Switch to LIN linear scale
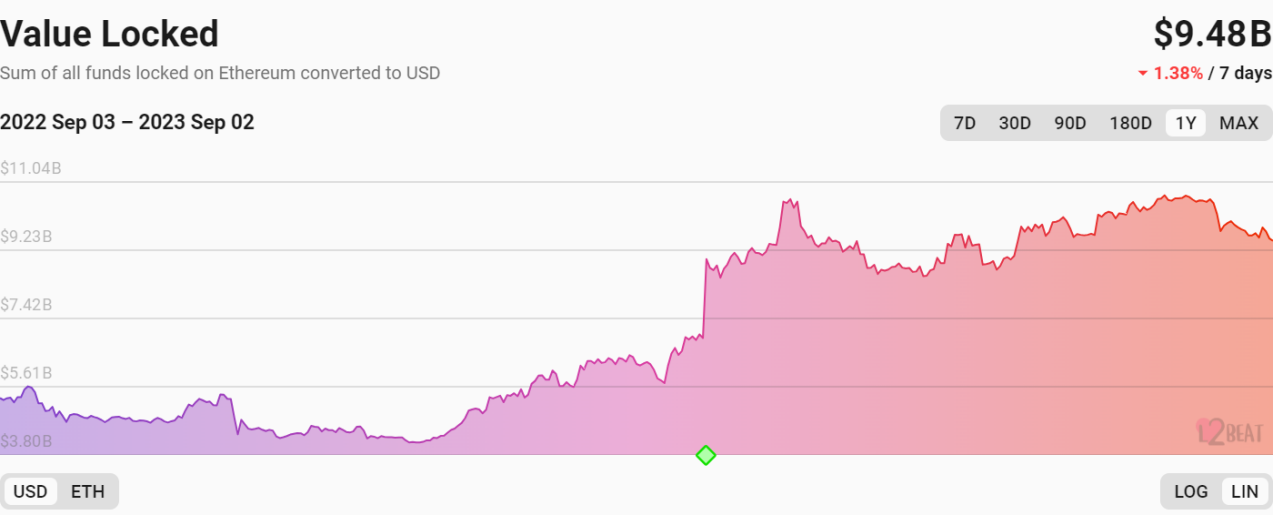 click(1244, 491)
